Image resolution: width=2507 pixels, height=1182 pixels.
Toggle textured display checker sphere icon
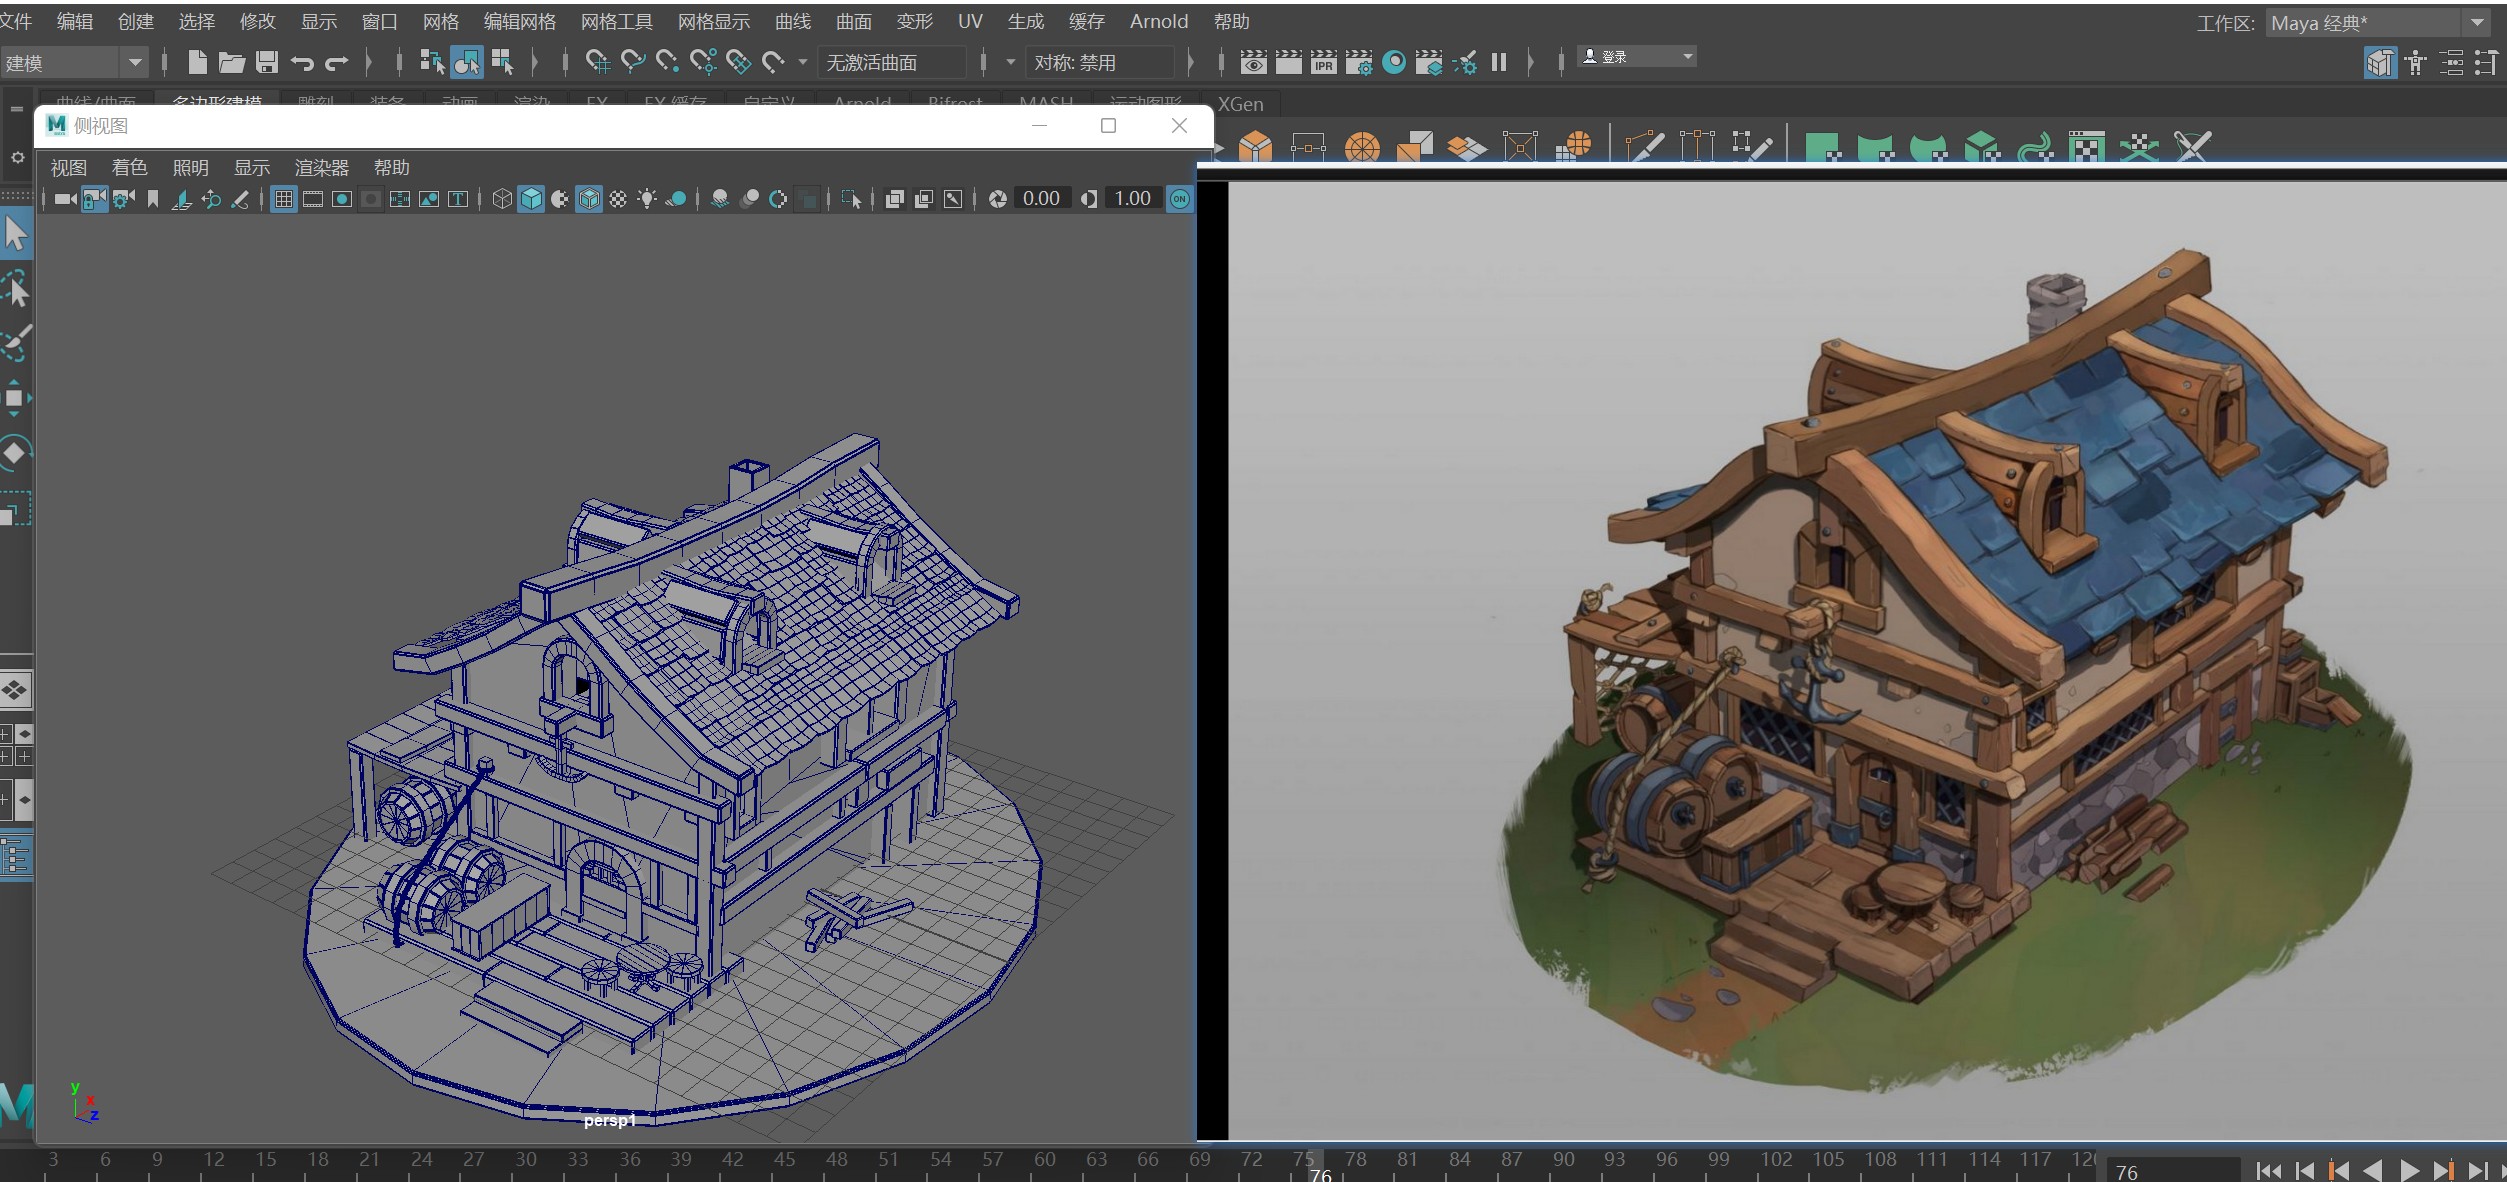pos(618,199)
